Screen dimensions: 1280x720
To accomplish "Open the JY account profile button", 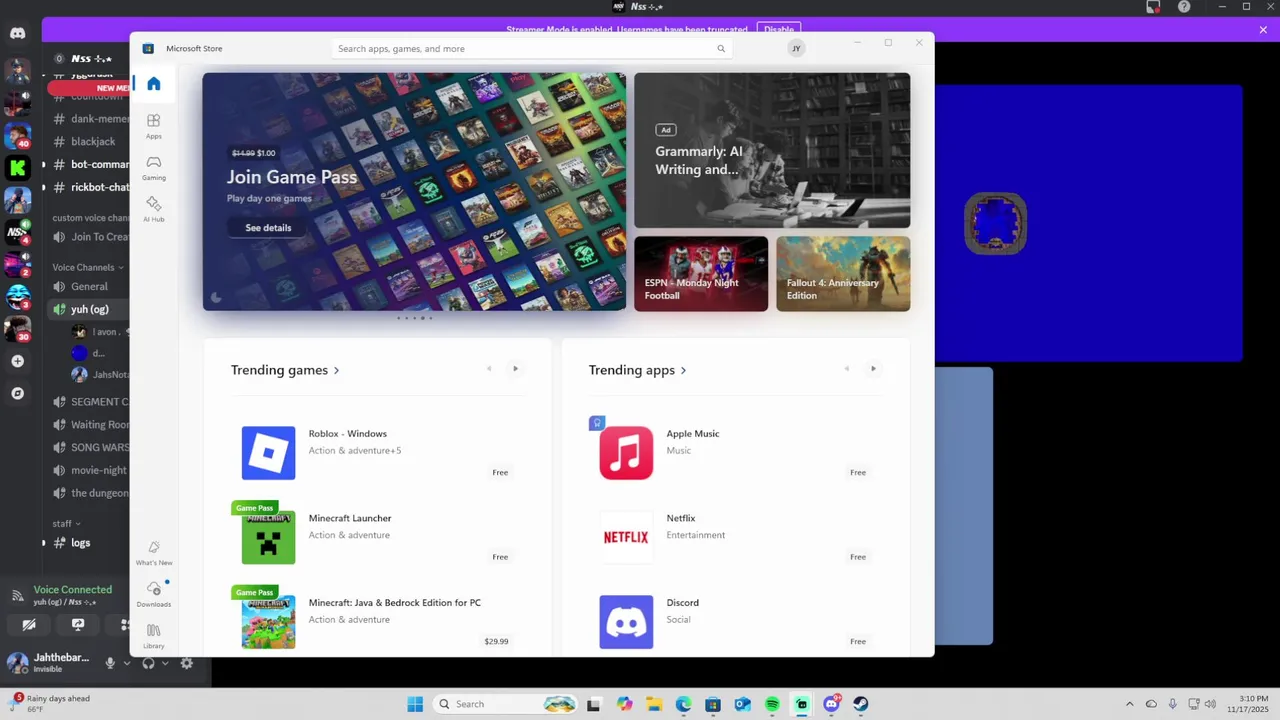I will point(796,48).
